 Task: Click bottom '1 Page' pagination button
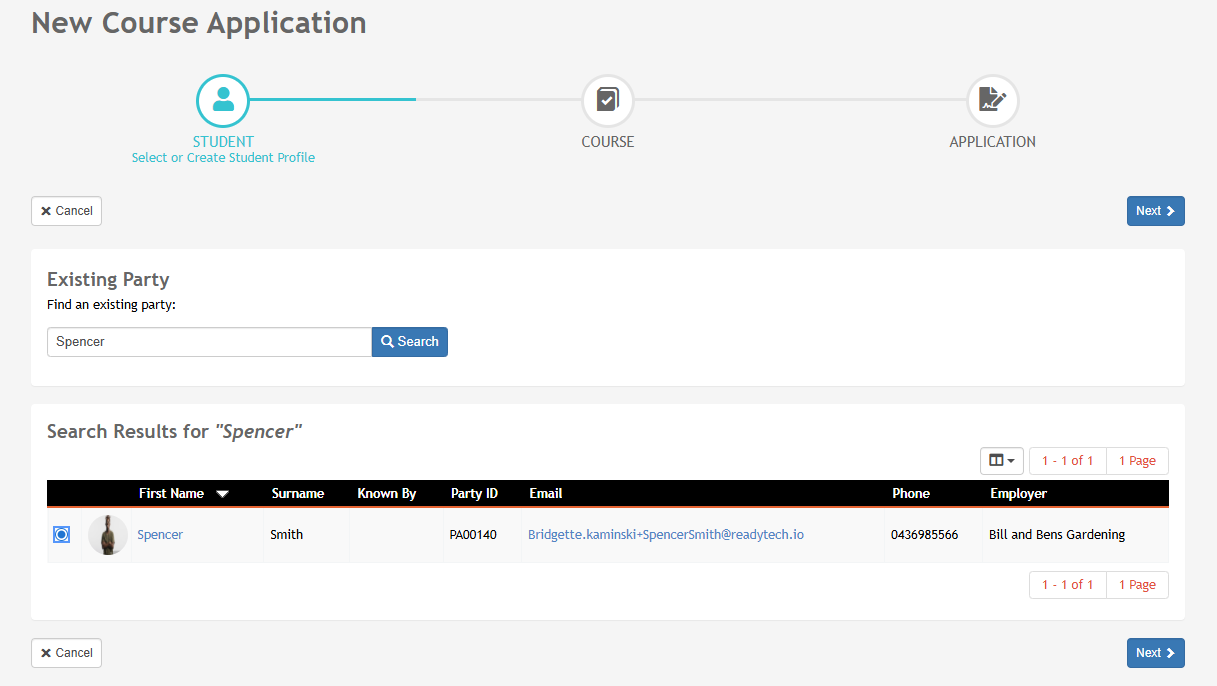pos(1137,585)
